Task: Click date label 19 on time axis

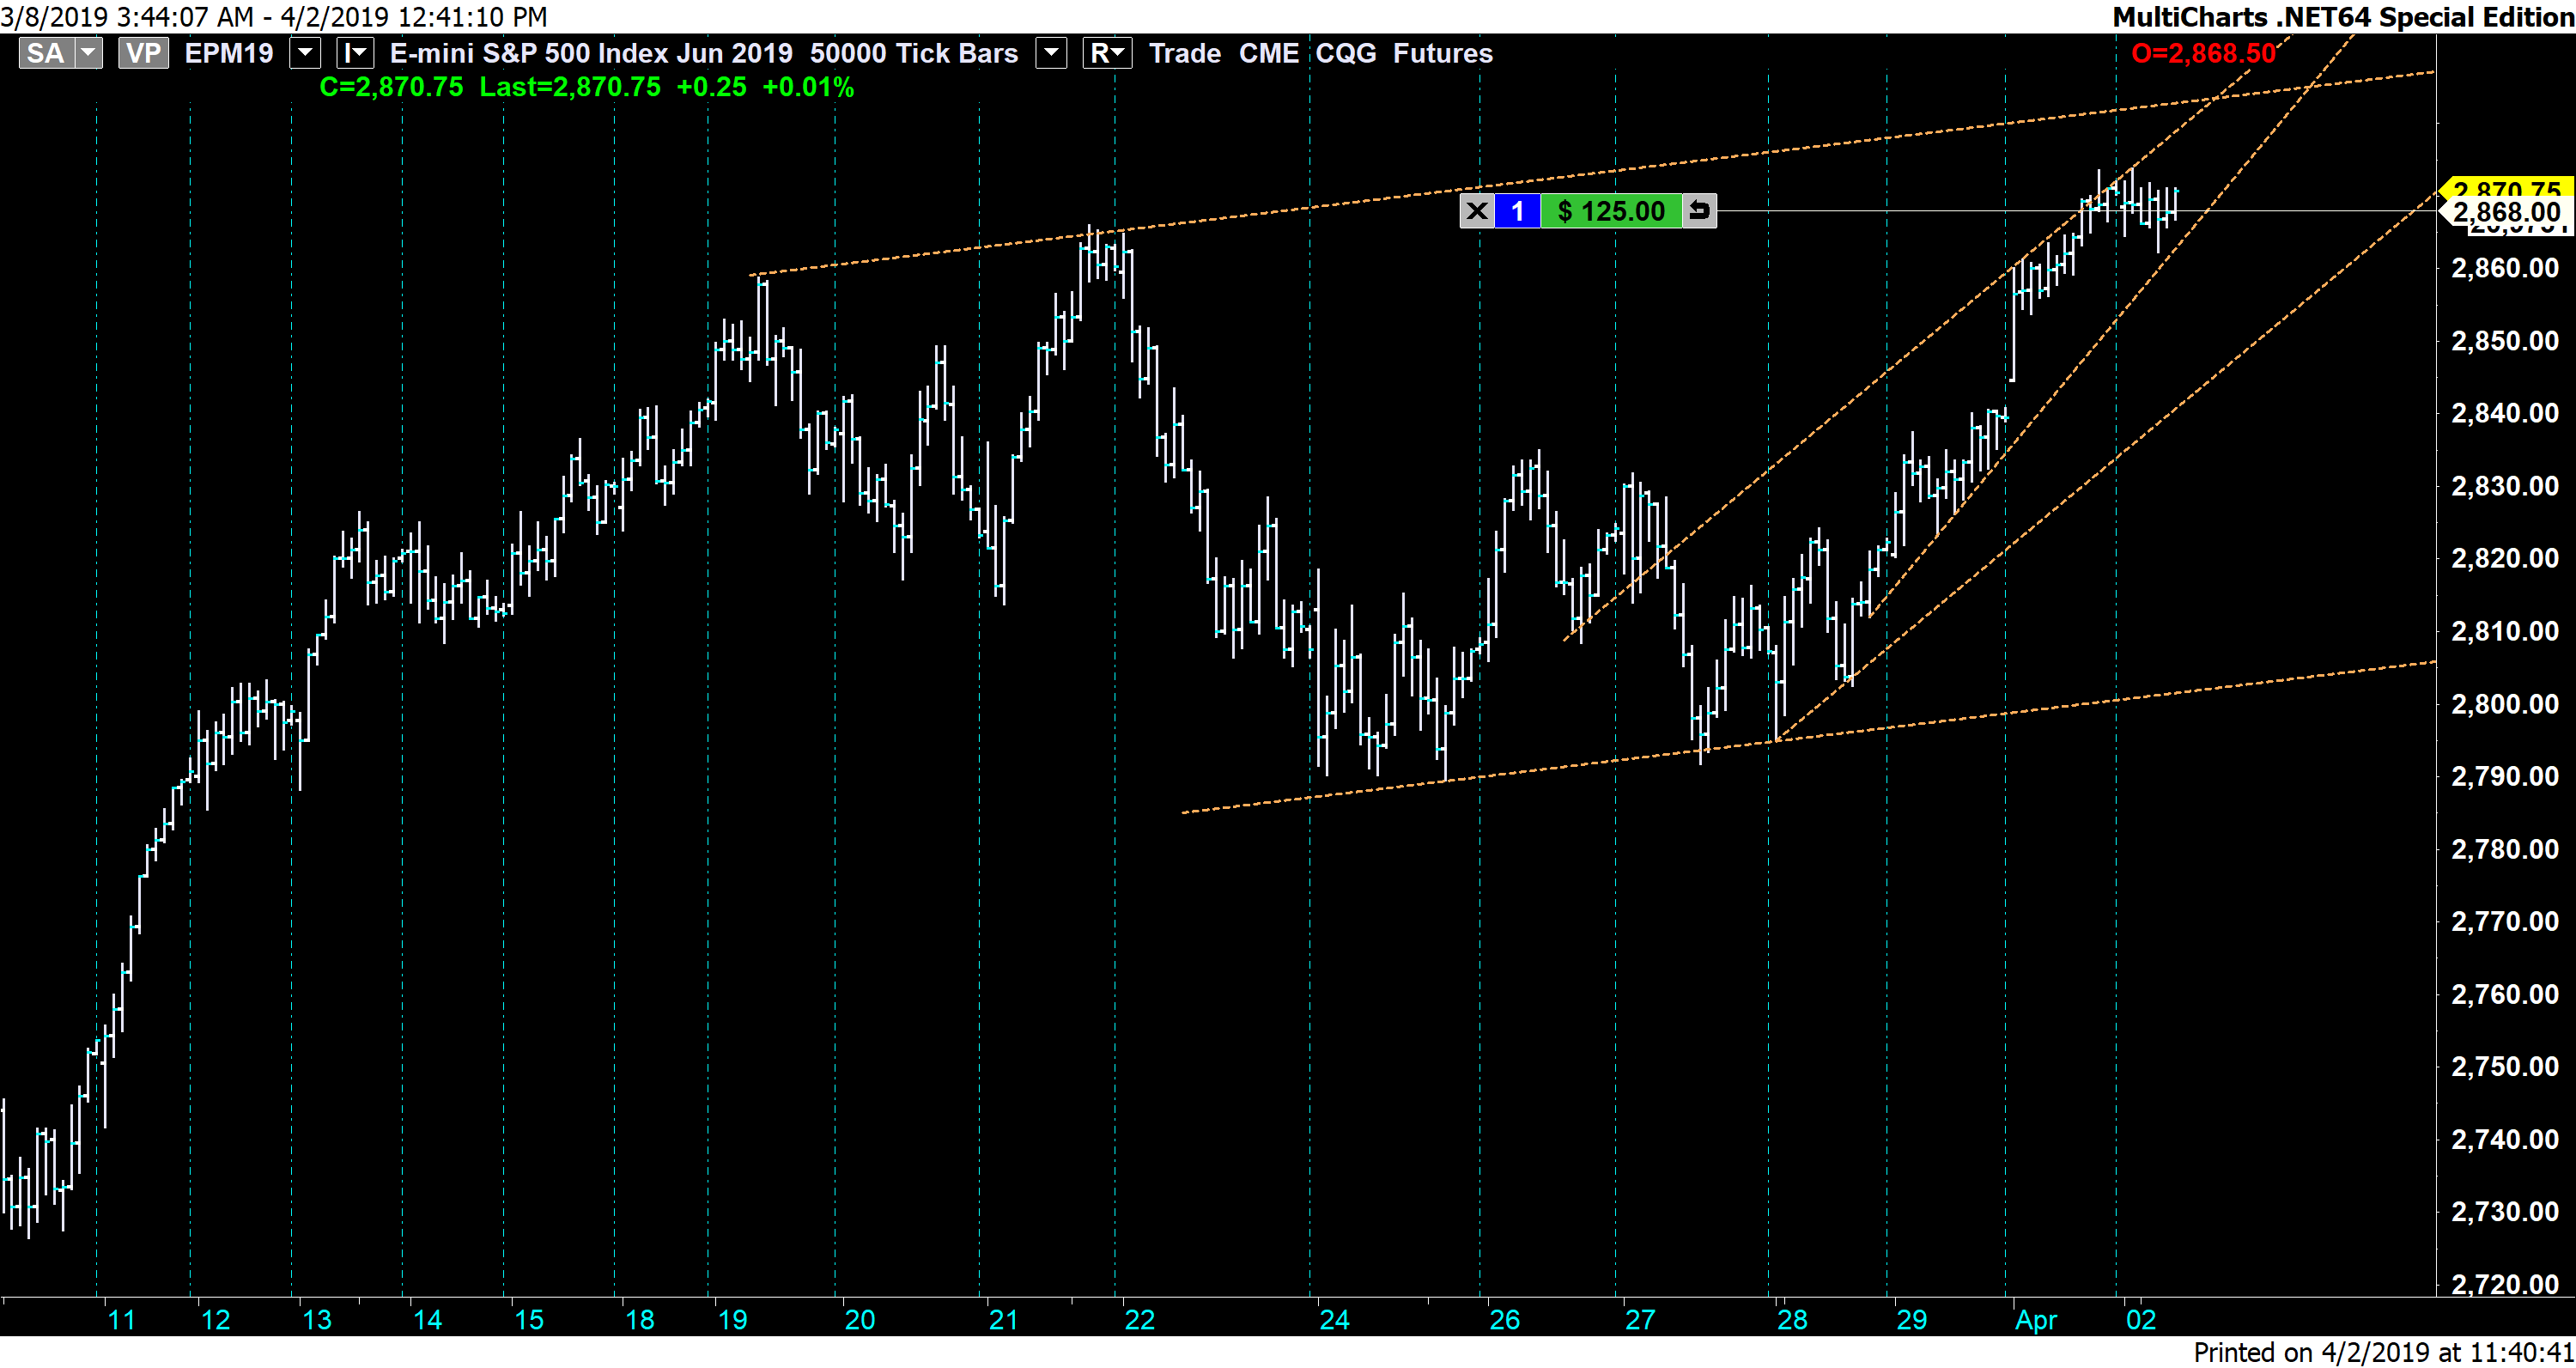Action: (x=733, y=1320)
